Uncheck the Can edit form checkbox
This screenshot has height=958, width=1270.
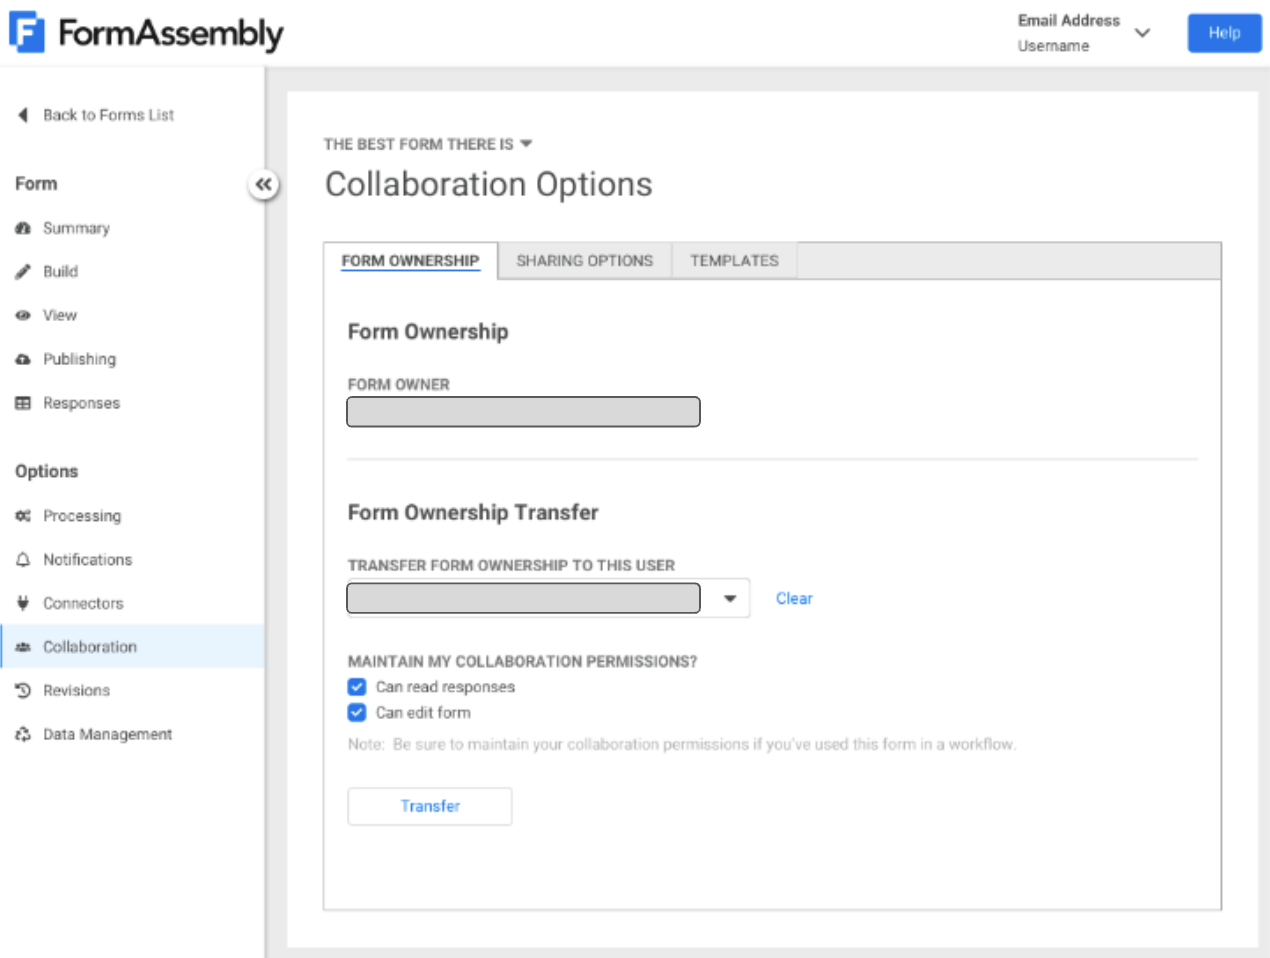tap(357, 713)
